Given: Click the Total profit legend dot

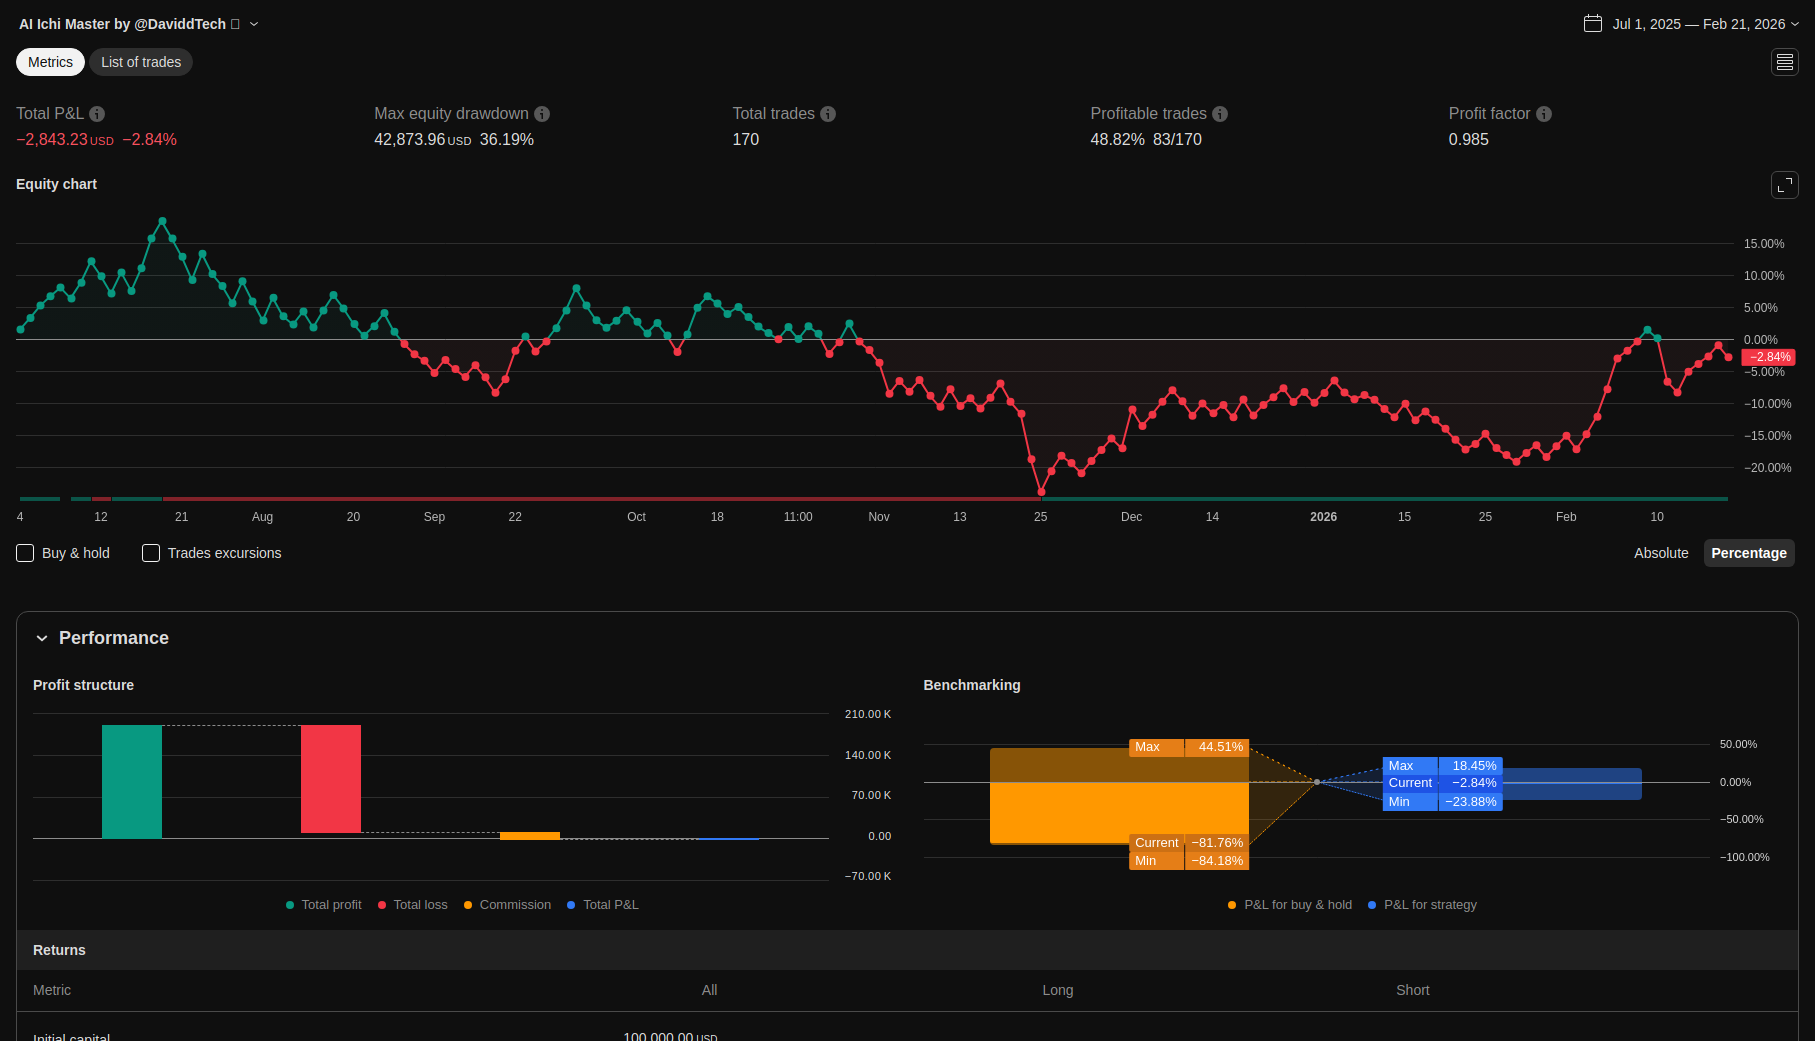Looking at the screenshot, I should (290, 905).
